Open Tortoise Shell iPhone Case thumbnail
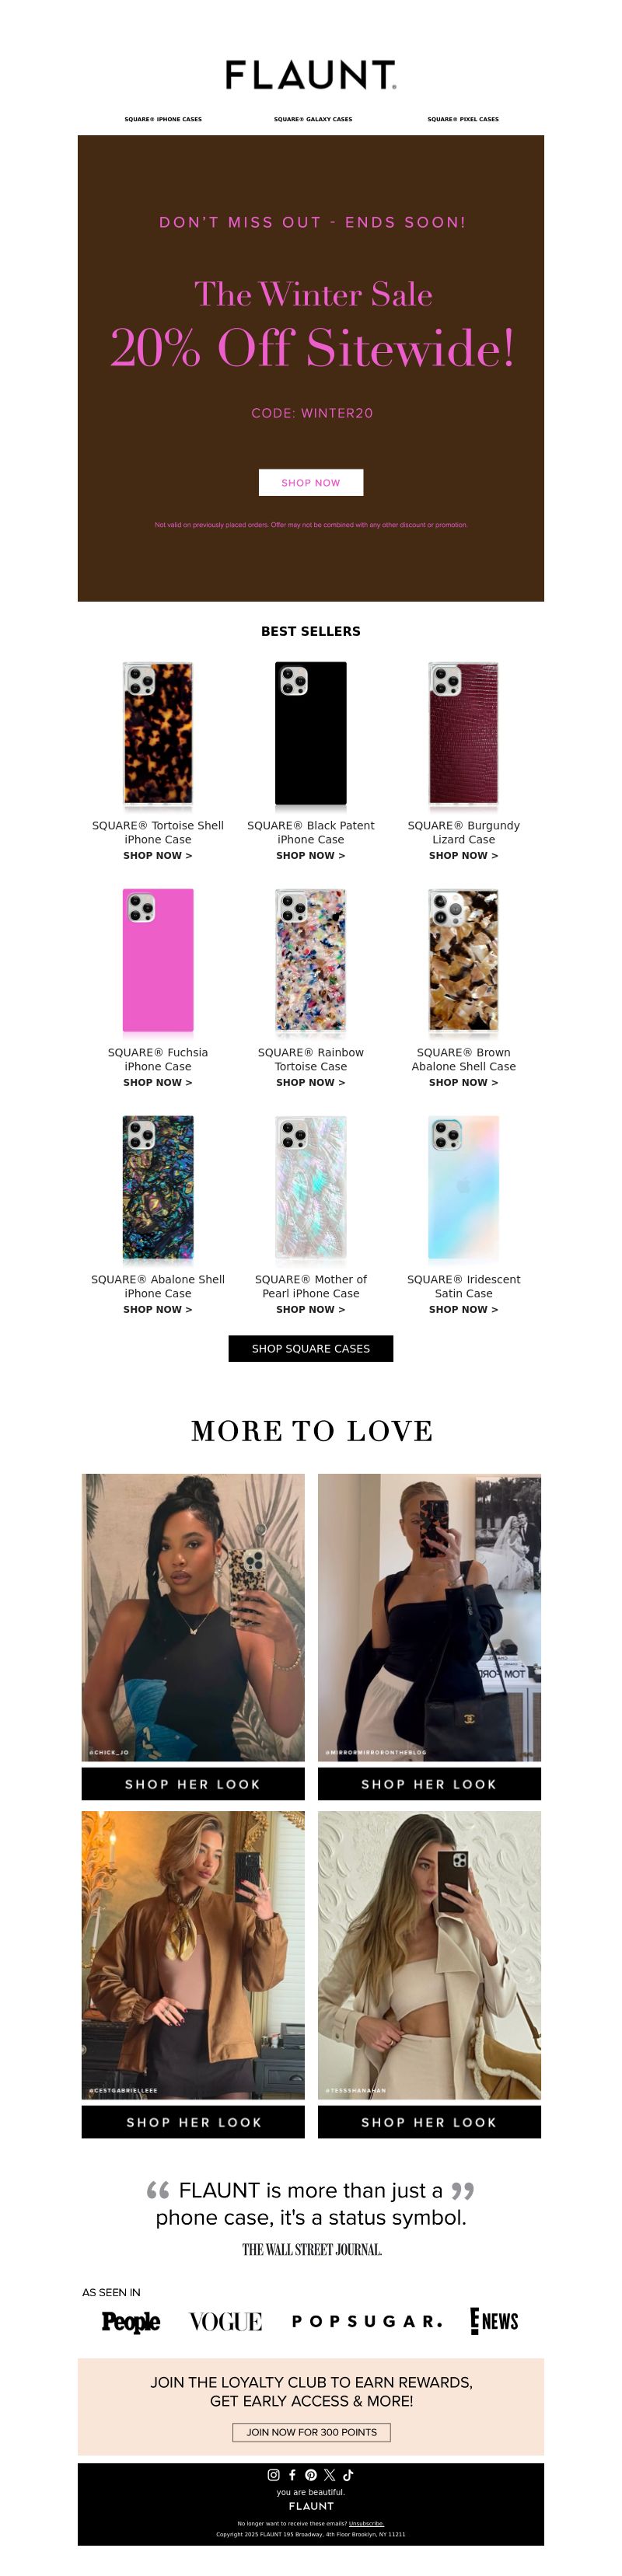The image size is (622, 2576). coord(158,734)
